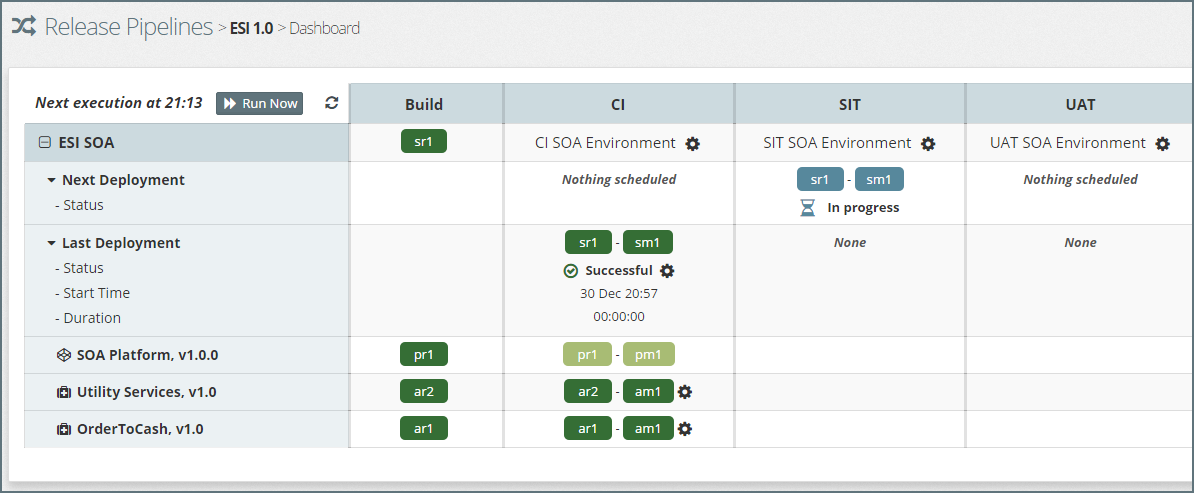Select the OrderToCash, v1.0 row label
Screen dimensions: 1194x493
point(139,429)
